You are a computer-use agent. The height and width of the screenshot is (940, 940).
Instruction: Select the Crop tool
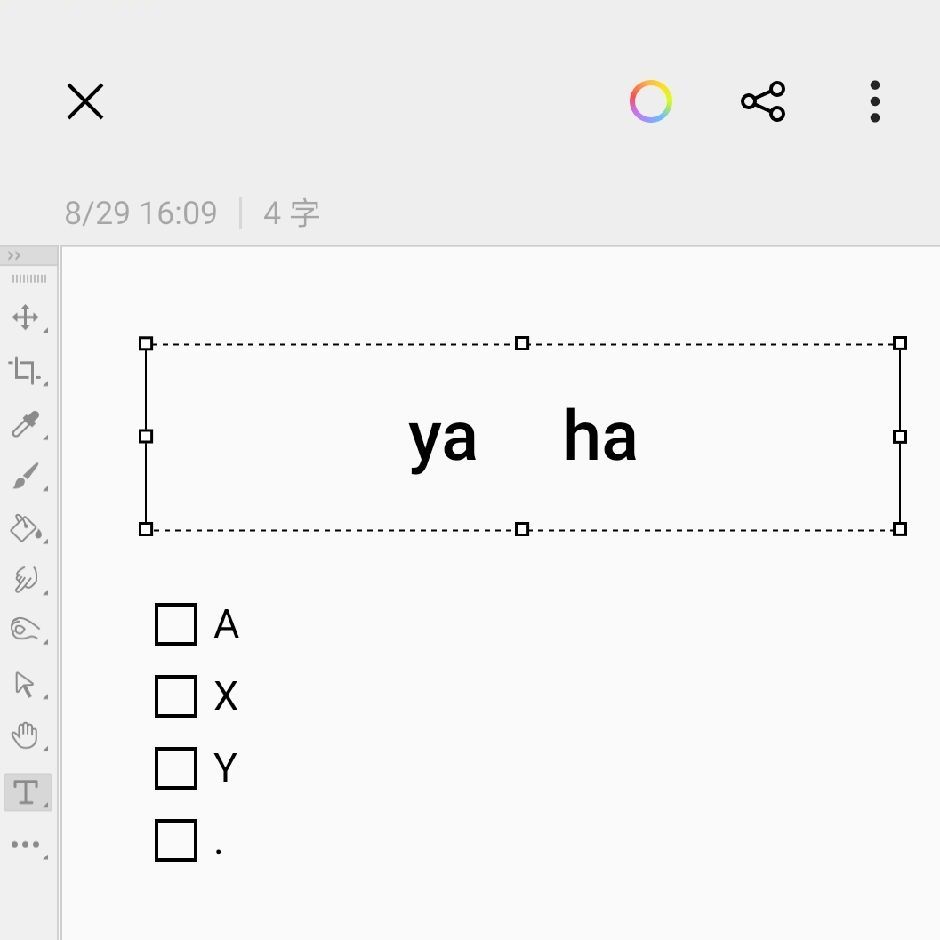pos(25,372)
